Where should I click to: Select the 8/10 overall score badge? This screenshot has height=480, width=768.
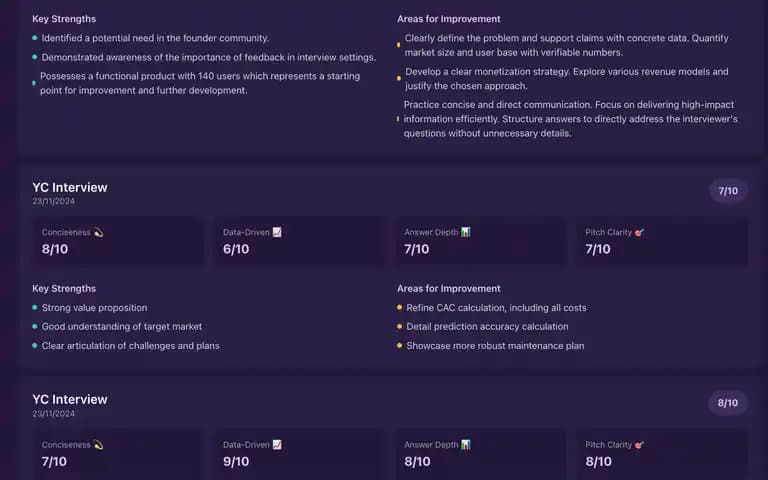728,403
